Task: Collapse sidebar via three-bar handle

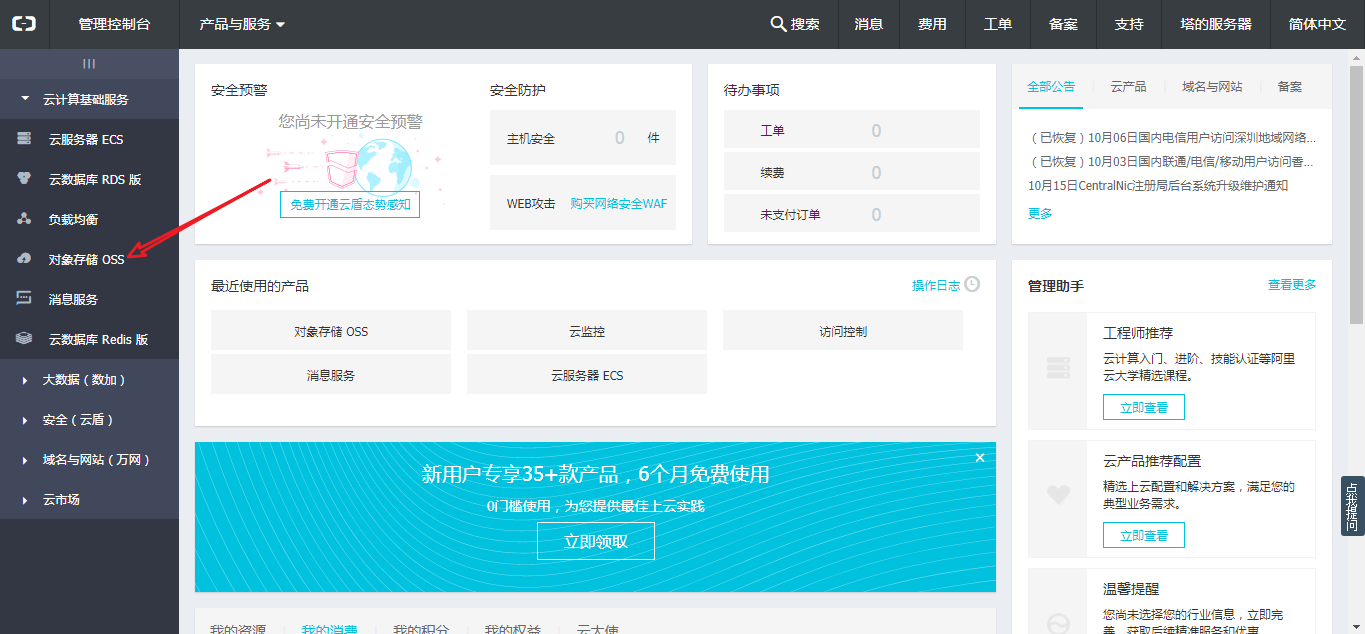Action: (x=89, y=64)
